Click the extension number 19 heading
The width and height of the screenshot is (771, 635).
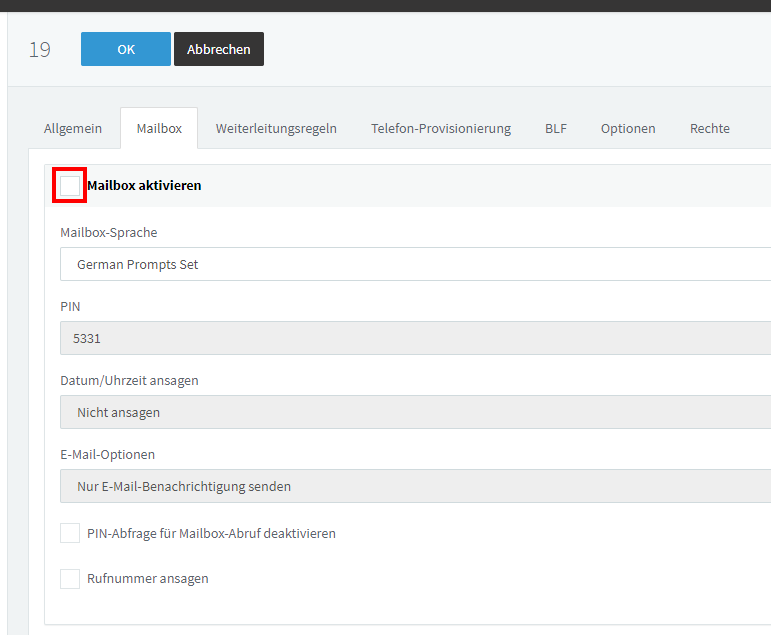[40, 50]
